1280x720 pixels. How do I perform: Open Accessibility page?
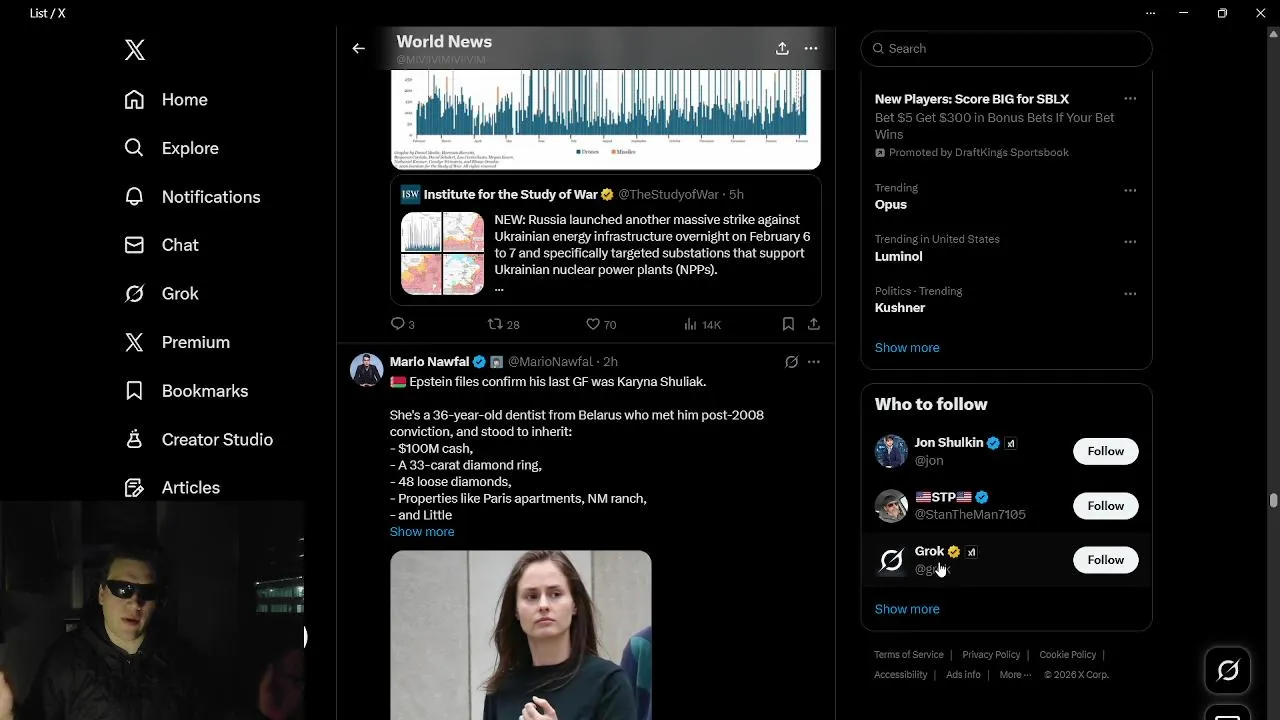901,675
